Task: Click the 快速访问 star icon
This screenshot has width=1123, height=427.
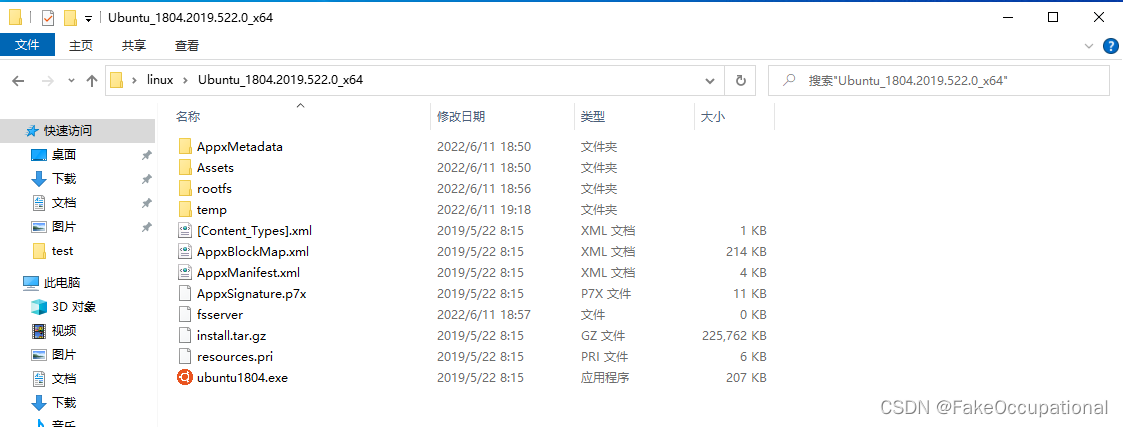Action: click(32, 131)
